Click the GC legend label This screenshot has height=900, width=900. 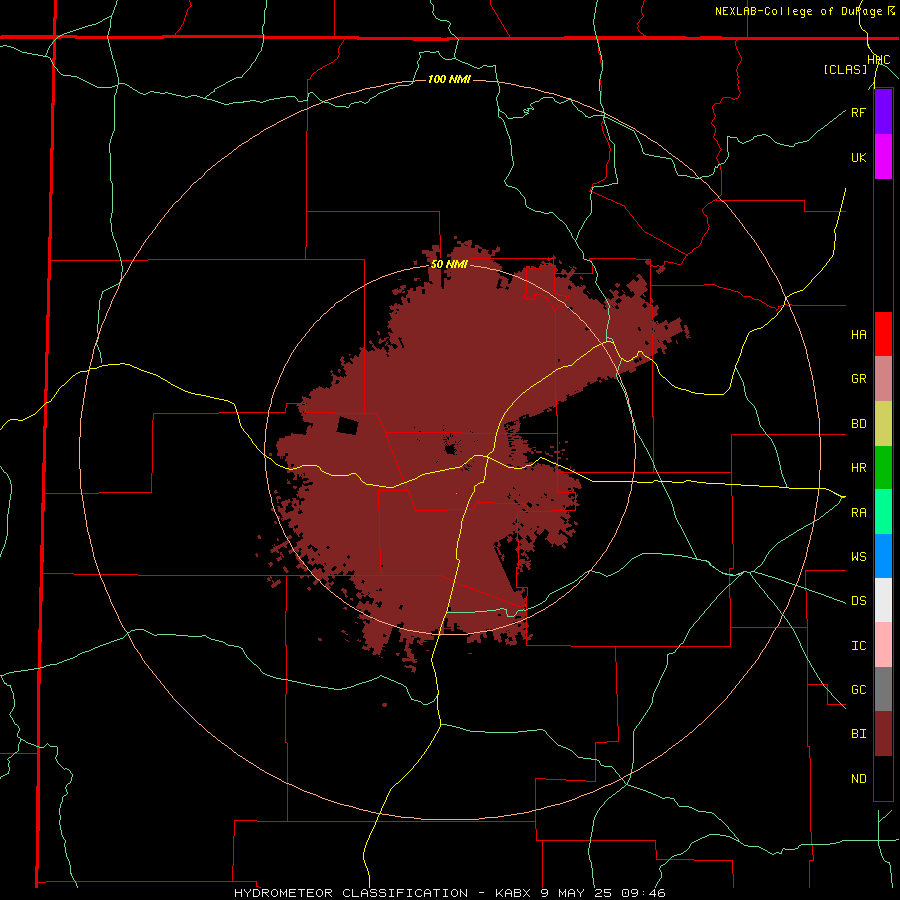(858, 690)
